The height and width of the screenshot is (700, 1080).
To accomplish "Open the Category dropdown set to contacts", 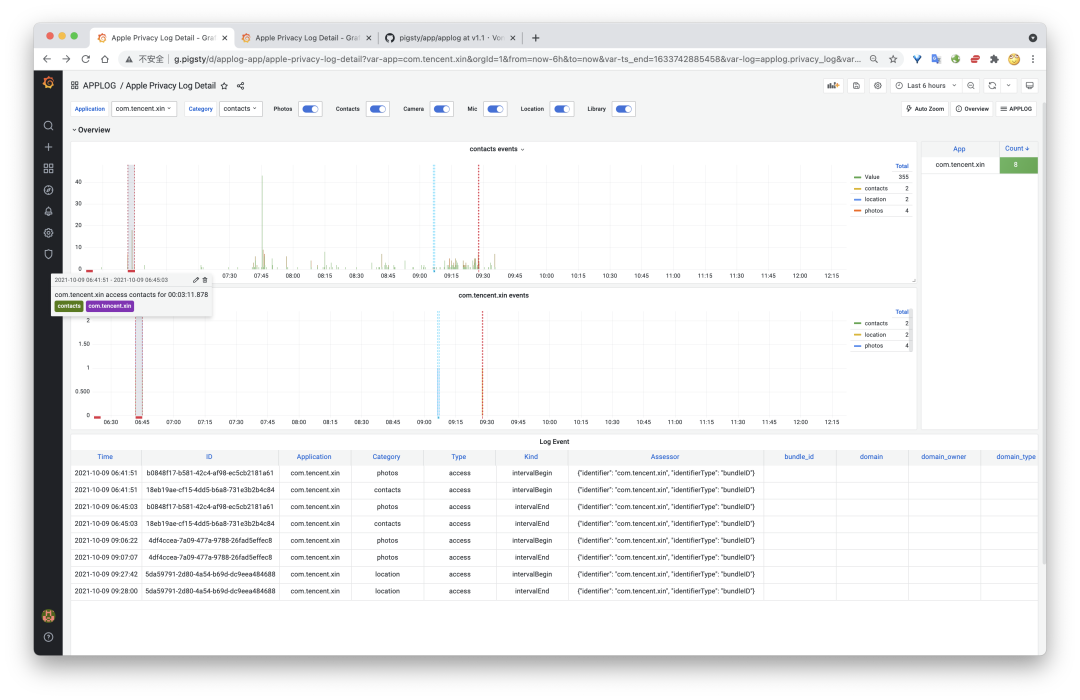I will click(240, 109).
